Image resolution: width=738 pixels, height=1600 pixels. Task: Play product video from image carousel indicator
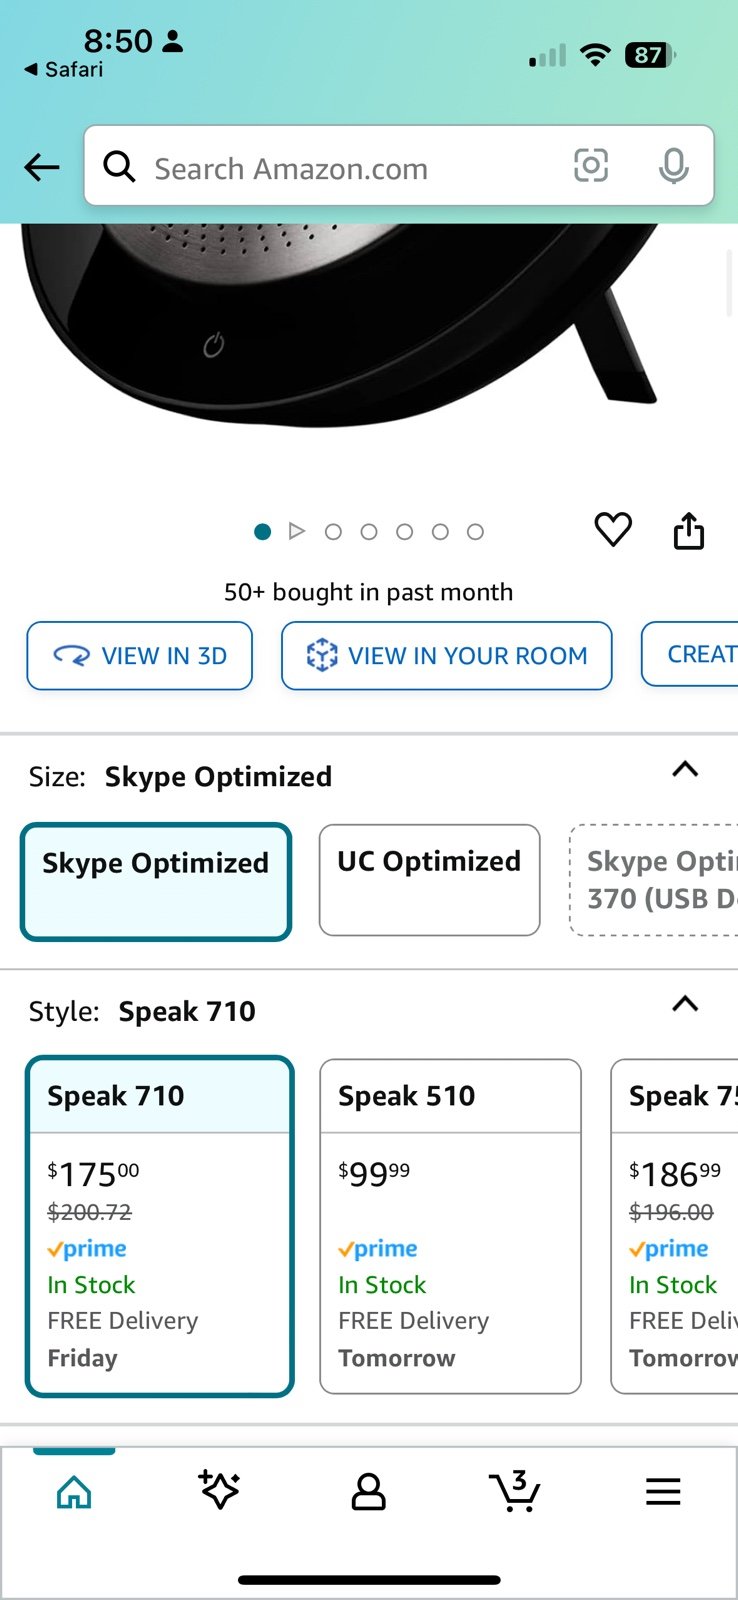(297, 531)
